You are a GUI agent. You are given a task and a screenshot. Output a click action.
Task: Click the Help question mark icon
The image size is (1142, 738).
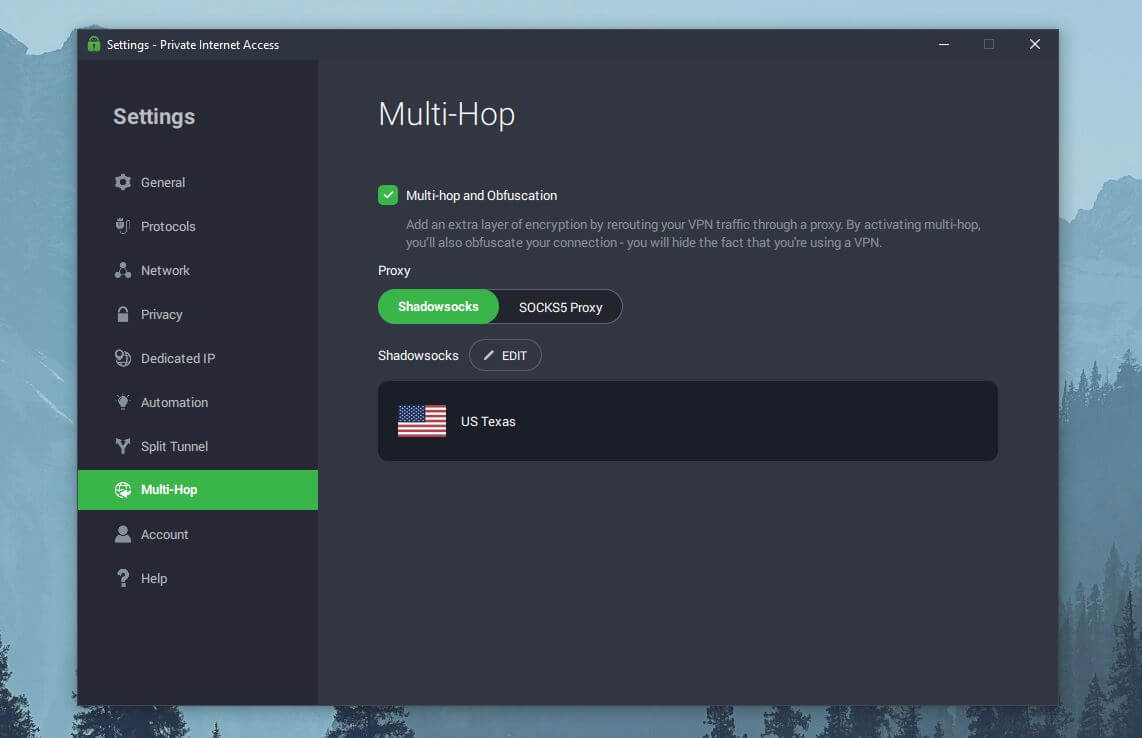click(x=123, y=578)
